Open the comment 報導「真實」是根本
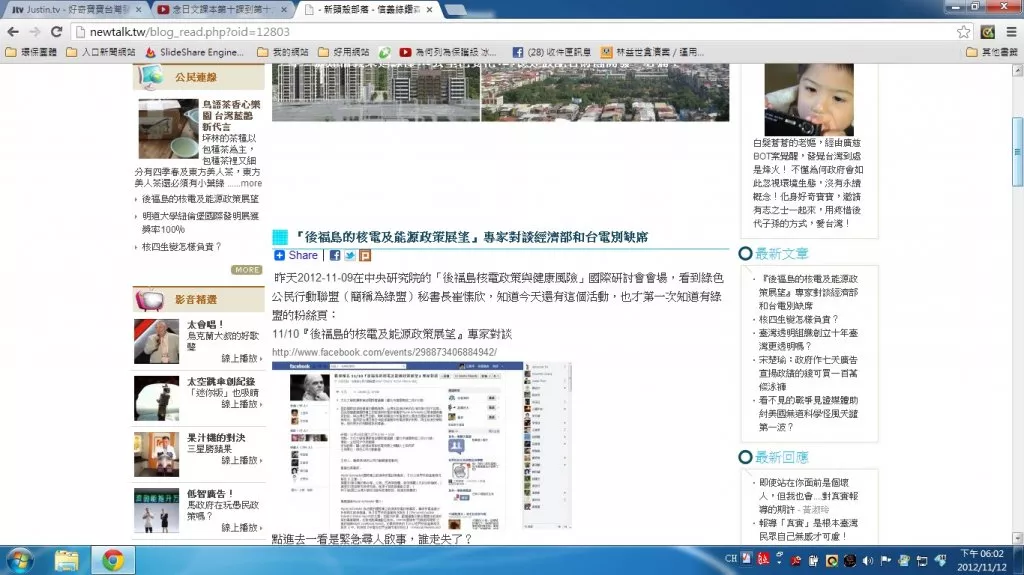Screen dimensions: 1024x575 pos(808,530)
